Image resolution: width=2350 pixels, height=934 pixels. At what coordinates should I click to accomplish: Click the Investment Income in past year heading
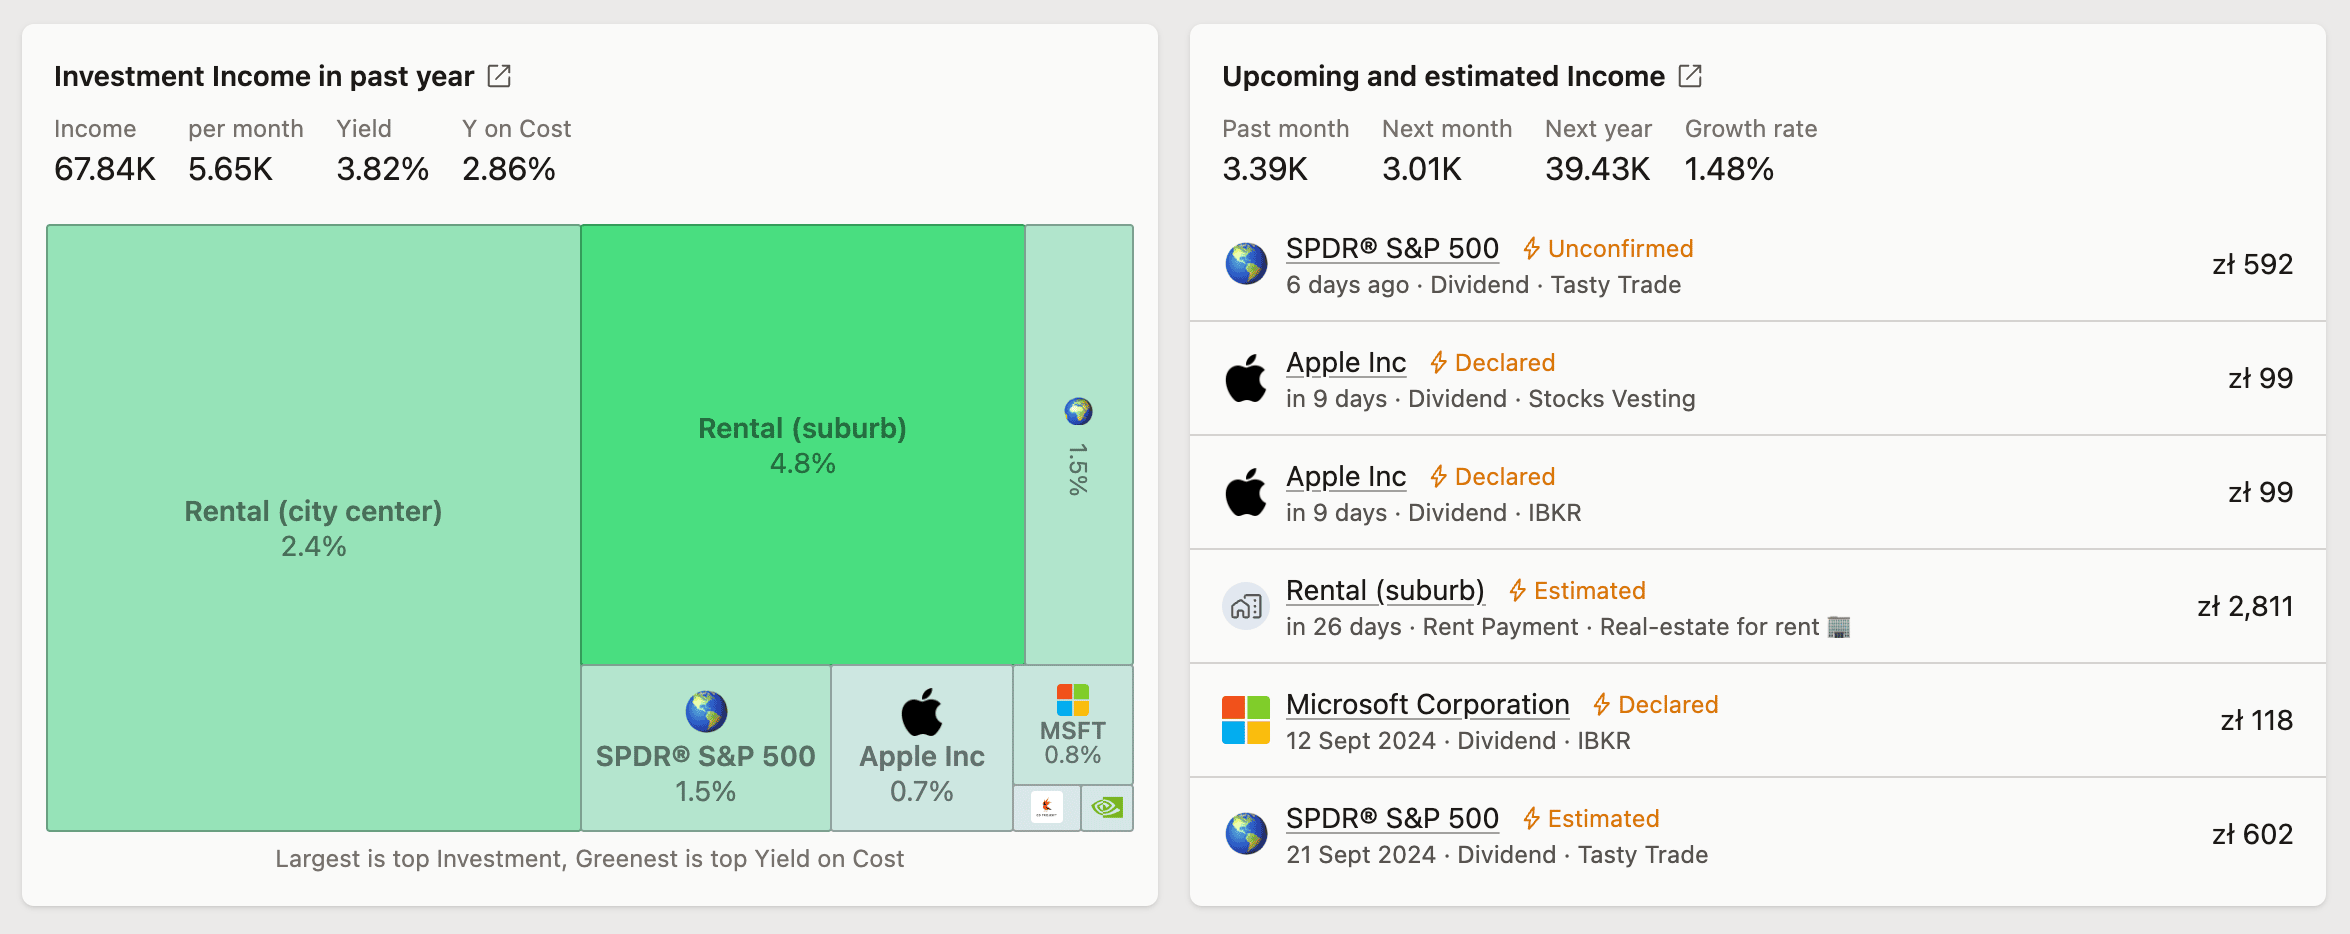(264, 76)
